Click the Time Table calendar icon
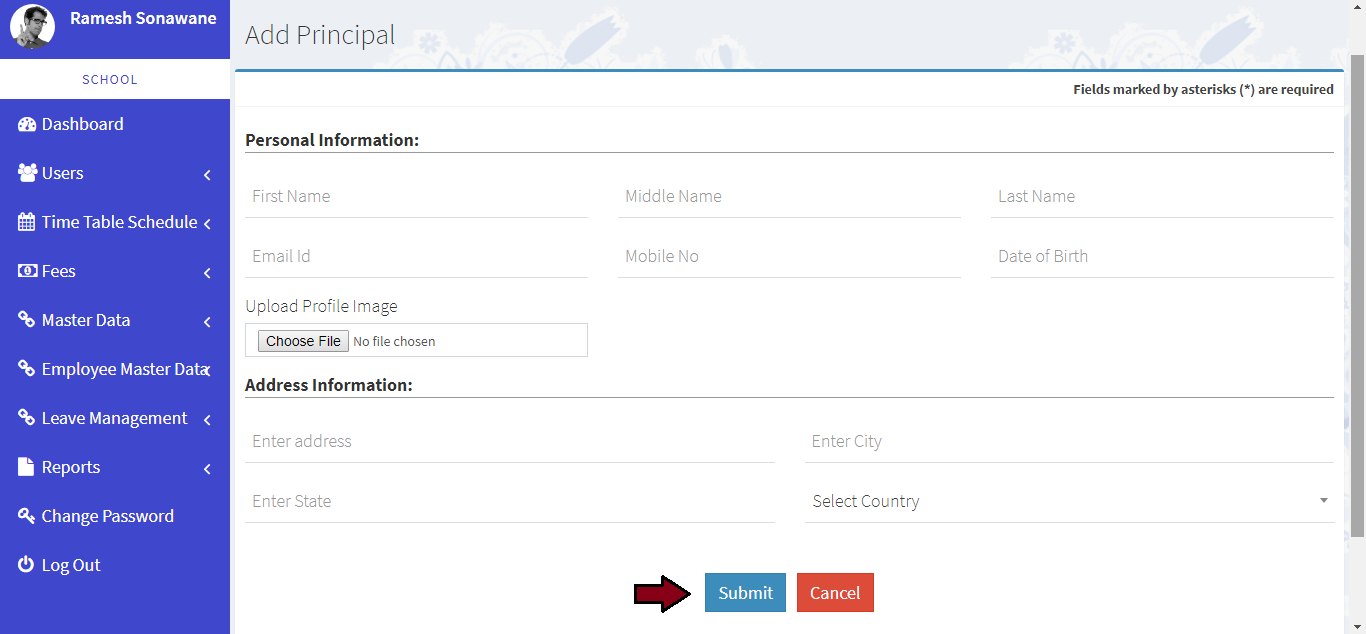This screenshot has height=634, width=1366. click(27, 222)
